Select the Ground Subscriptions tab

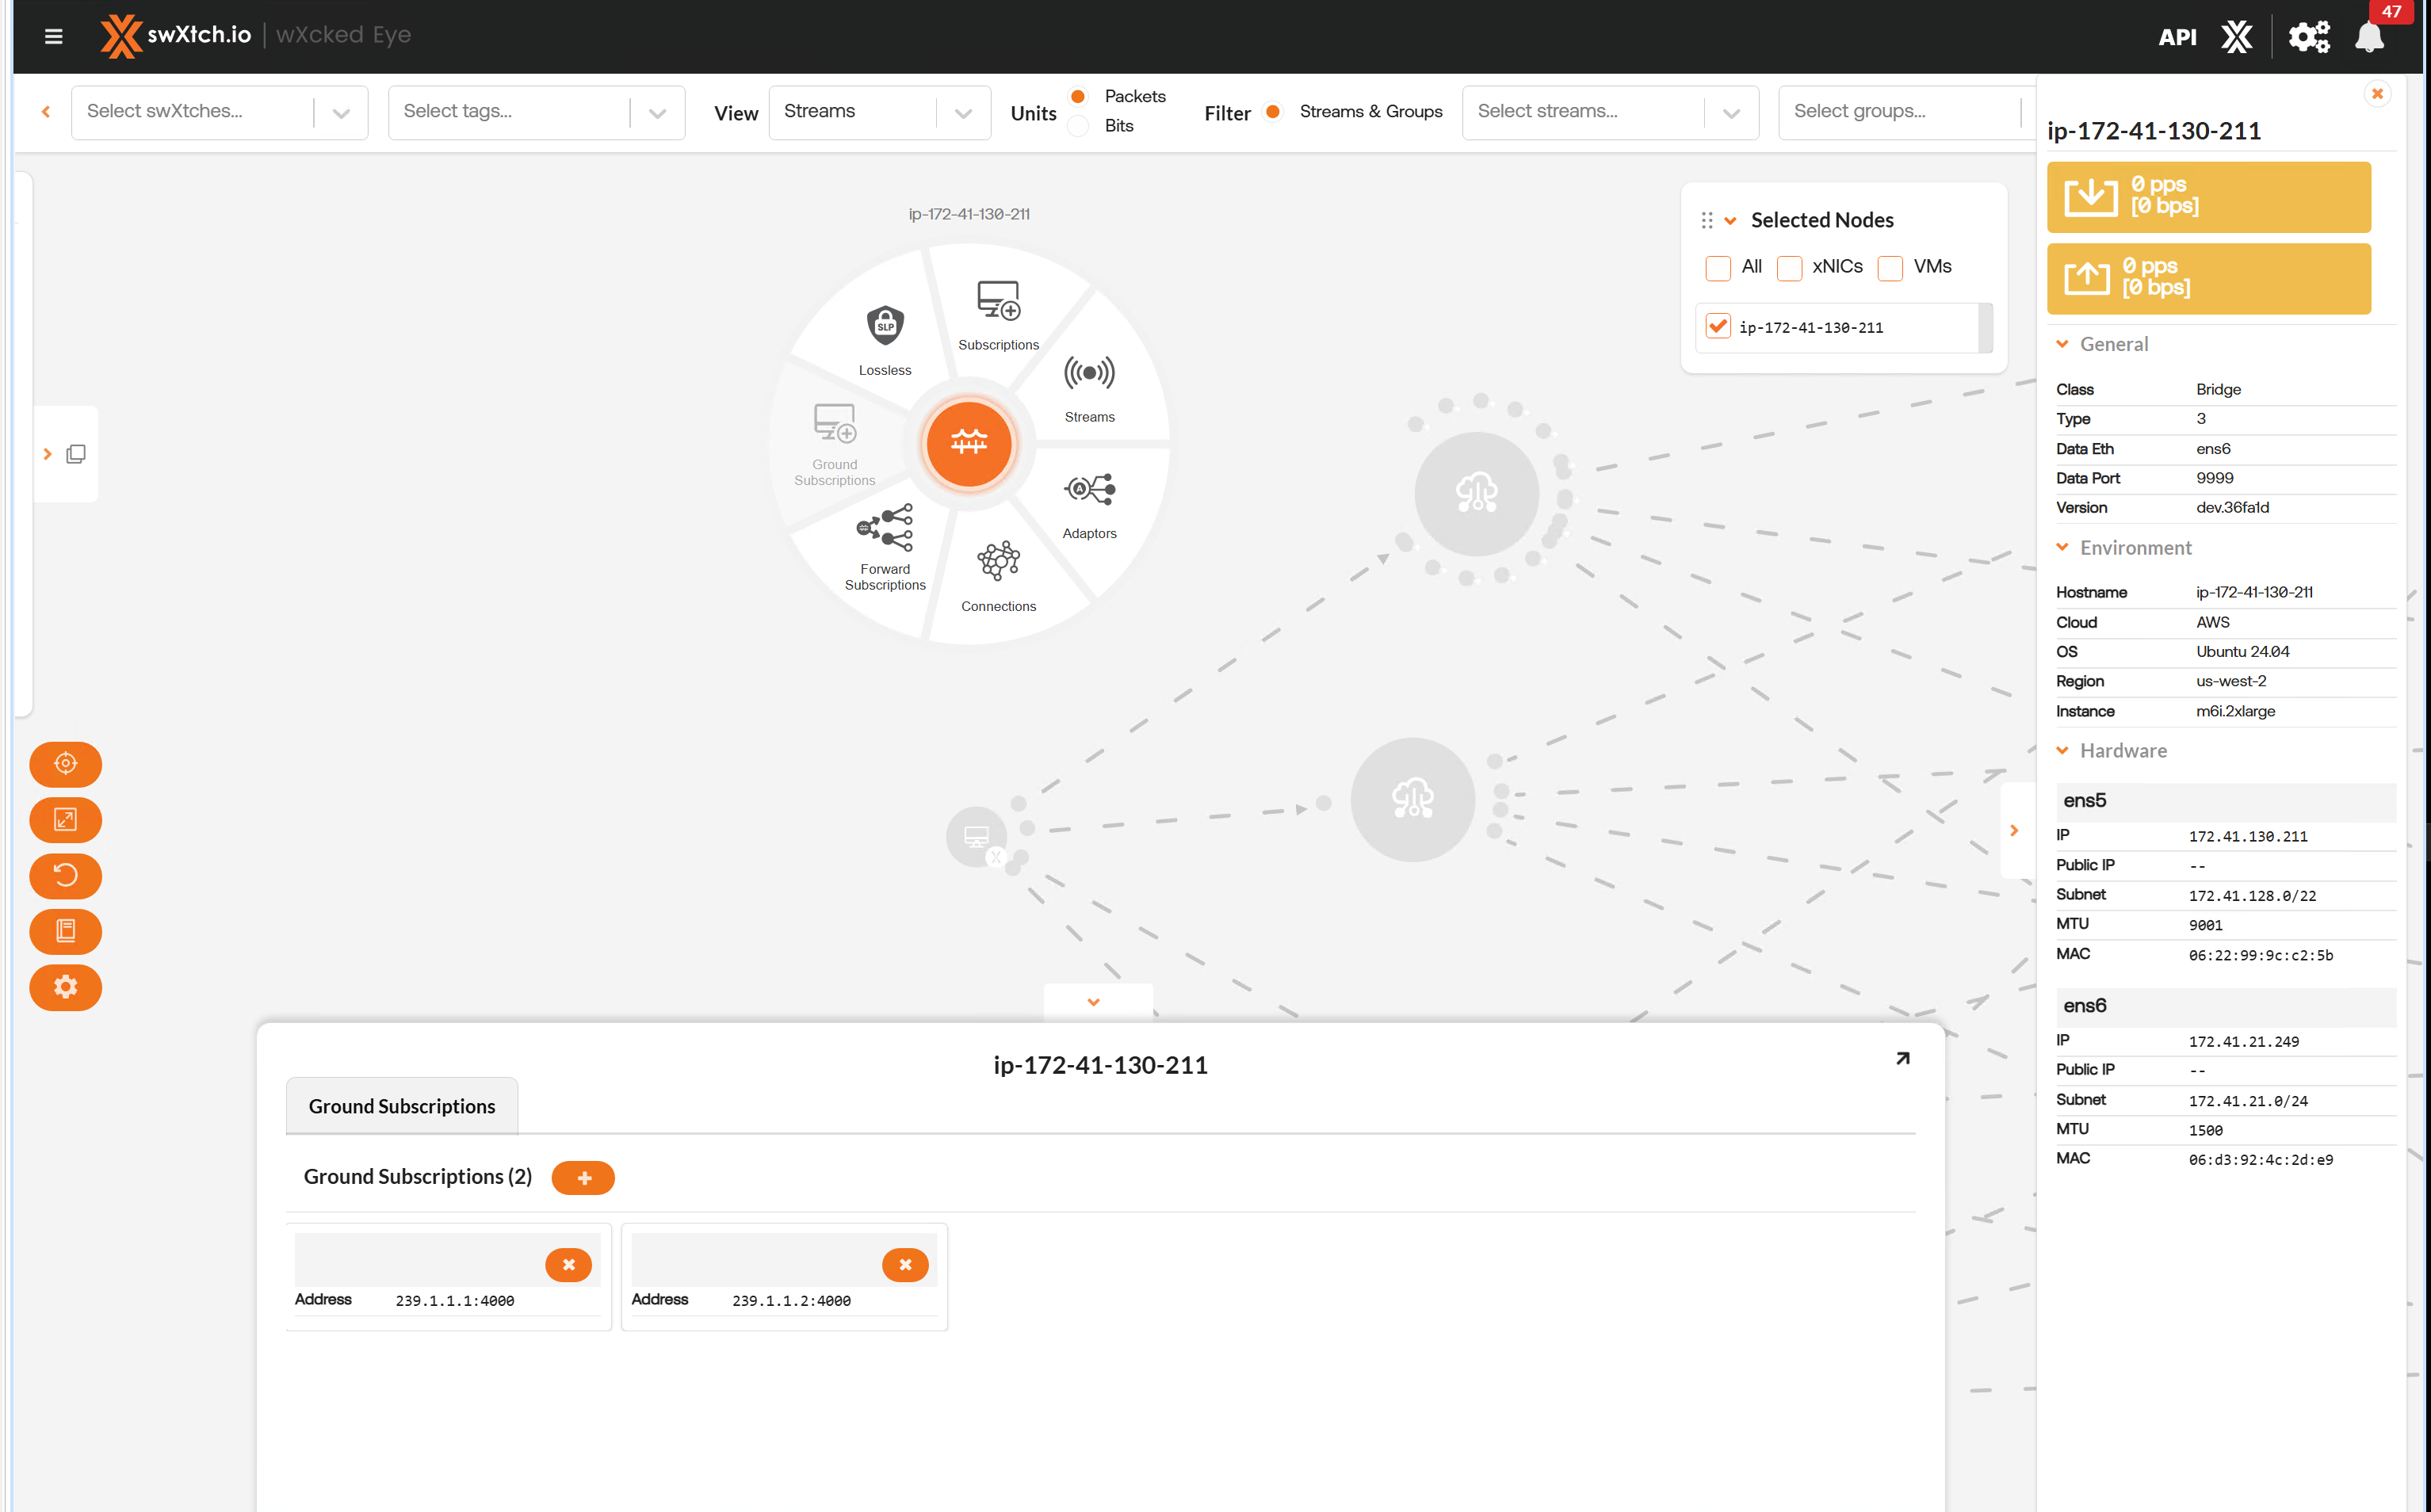401,1106
